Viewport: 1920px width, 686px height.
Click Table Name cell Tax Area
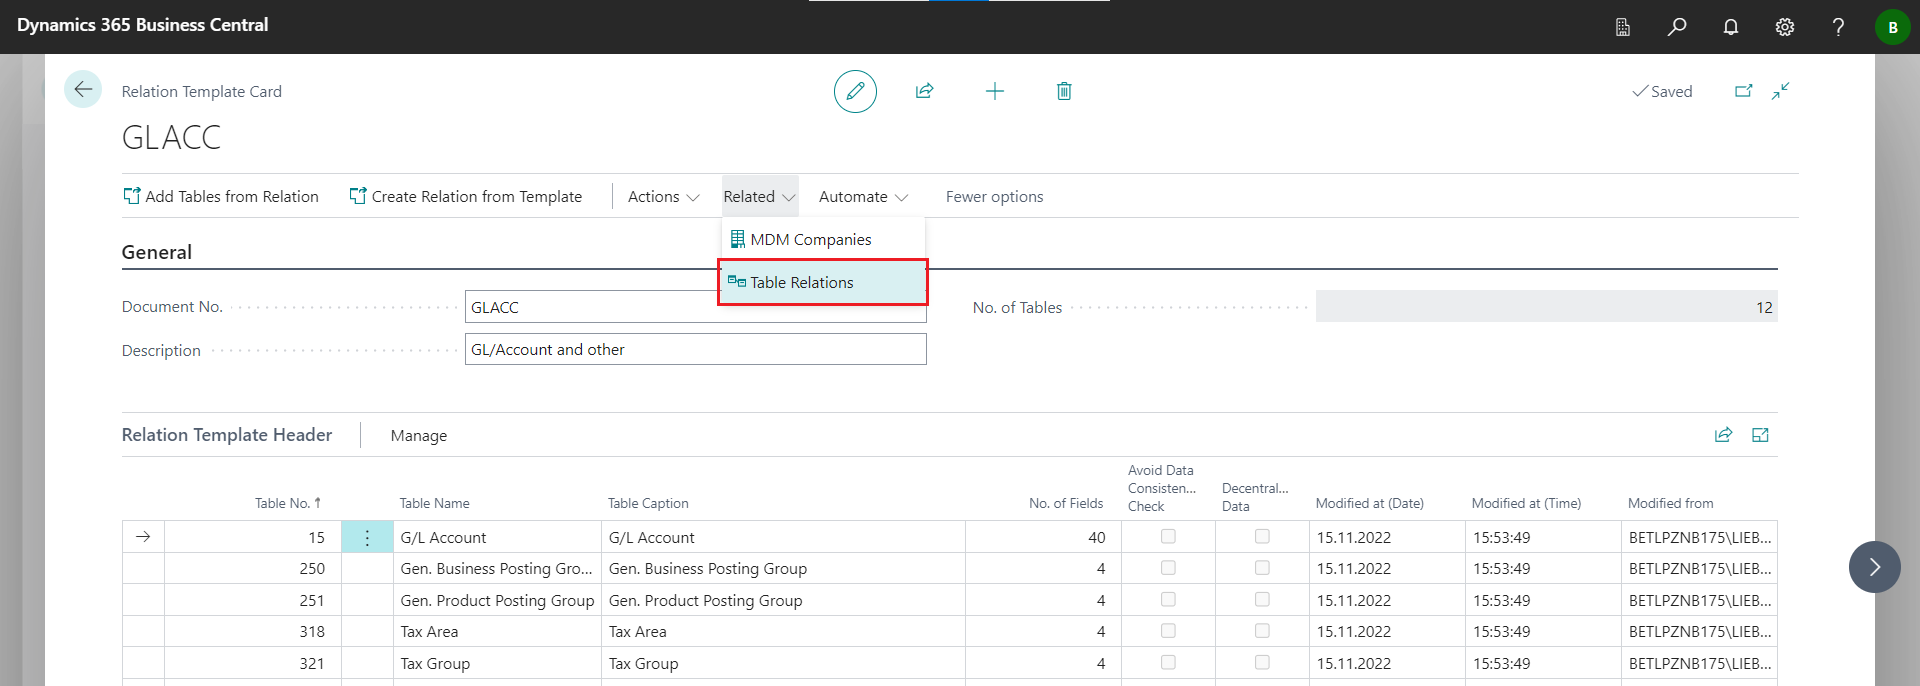click(497, 632)
